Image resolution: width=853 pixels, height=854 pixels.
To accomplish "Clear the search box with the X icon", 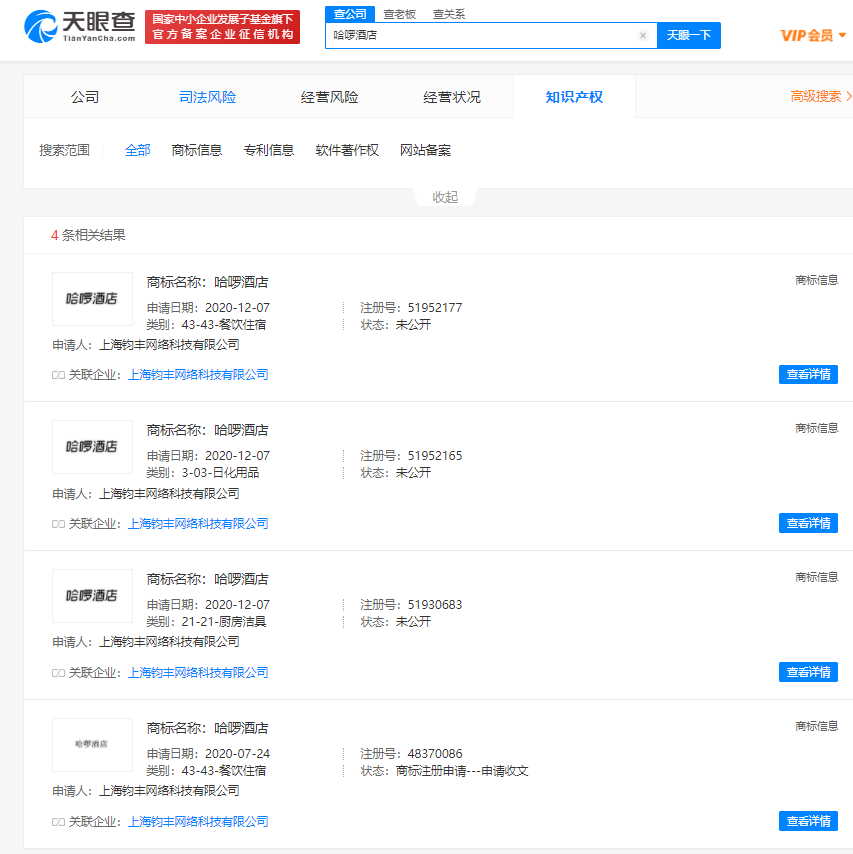I will point(643,35).
